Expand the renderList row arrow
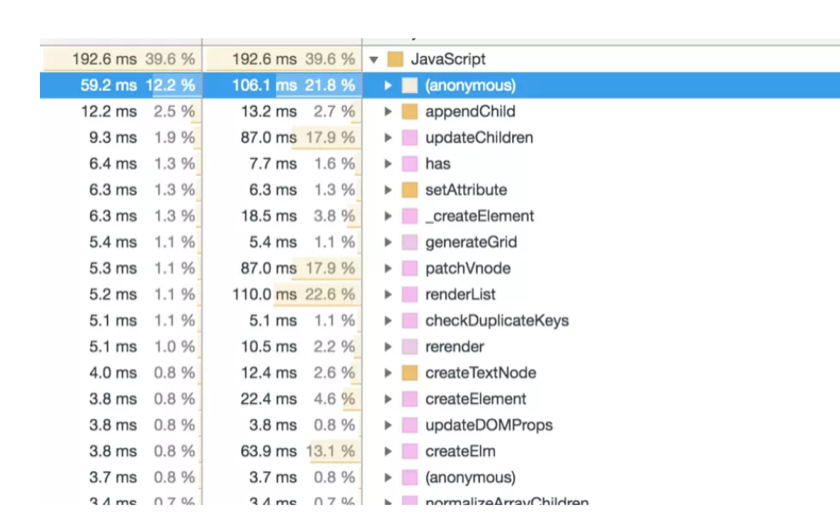840x524 pixels. click(x=388, y=295)
